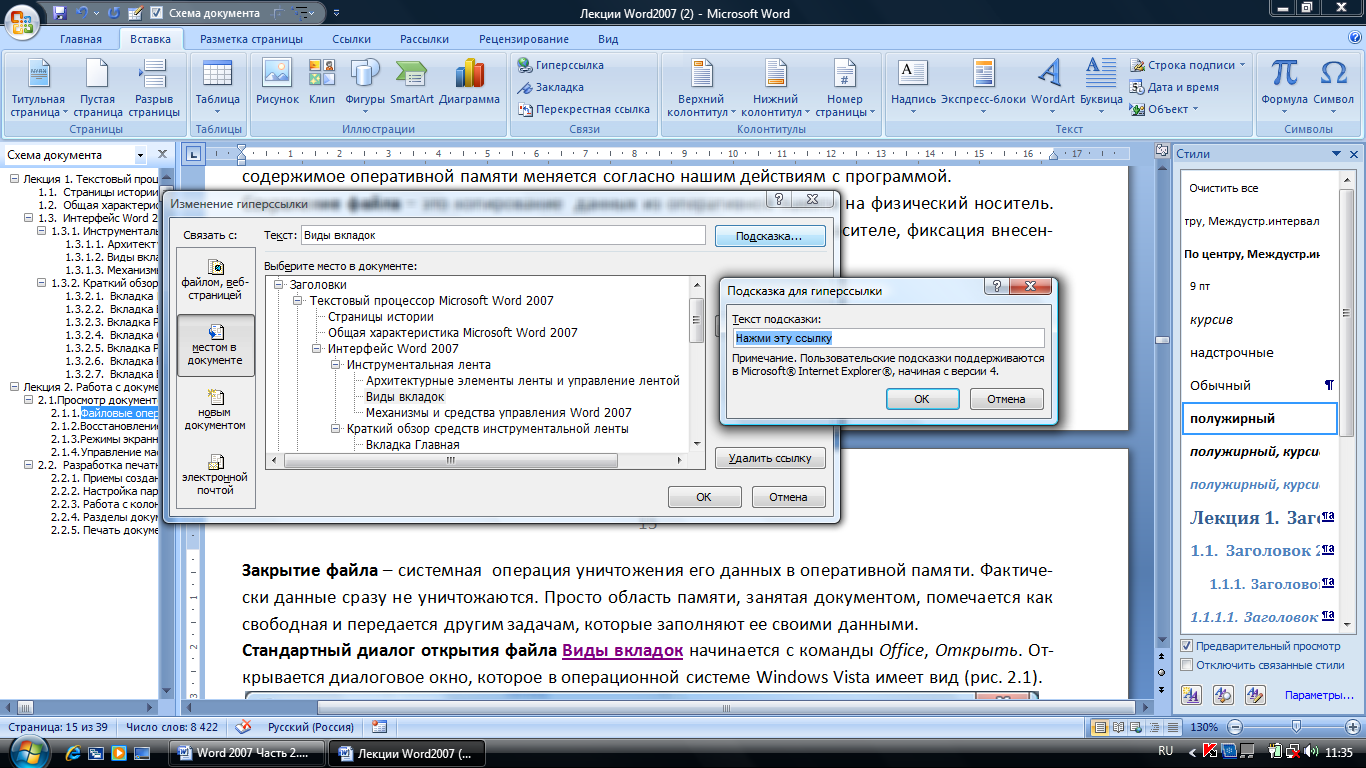The height and width of the screenshot is (768, 1366).
Task: Click the zoom out minus button
Action: (1235, 727)
